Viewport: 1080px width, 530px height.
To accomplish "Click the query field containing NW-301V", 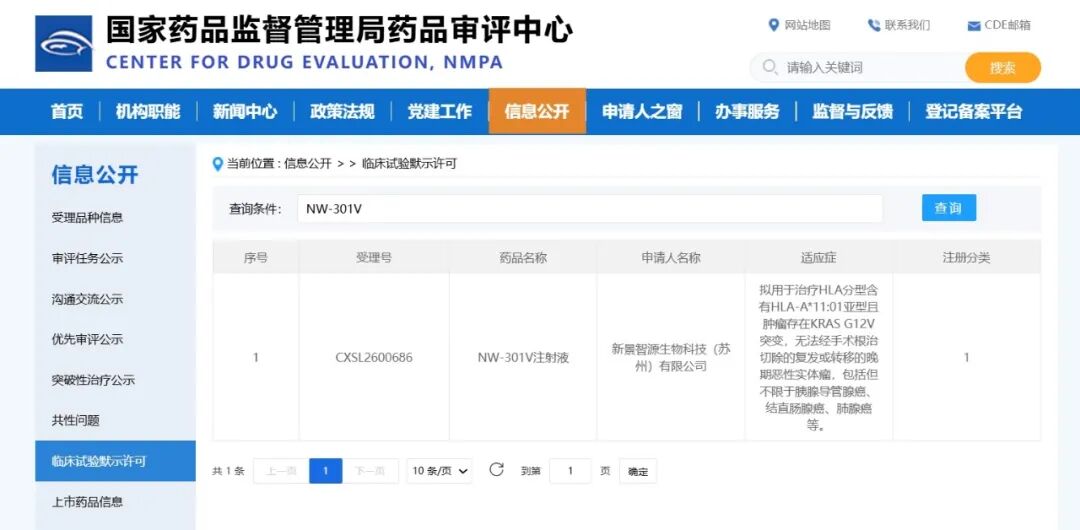I will coord(590,208).
